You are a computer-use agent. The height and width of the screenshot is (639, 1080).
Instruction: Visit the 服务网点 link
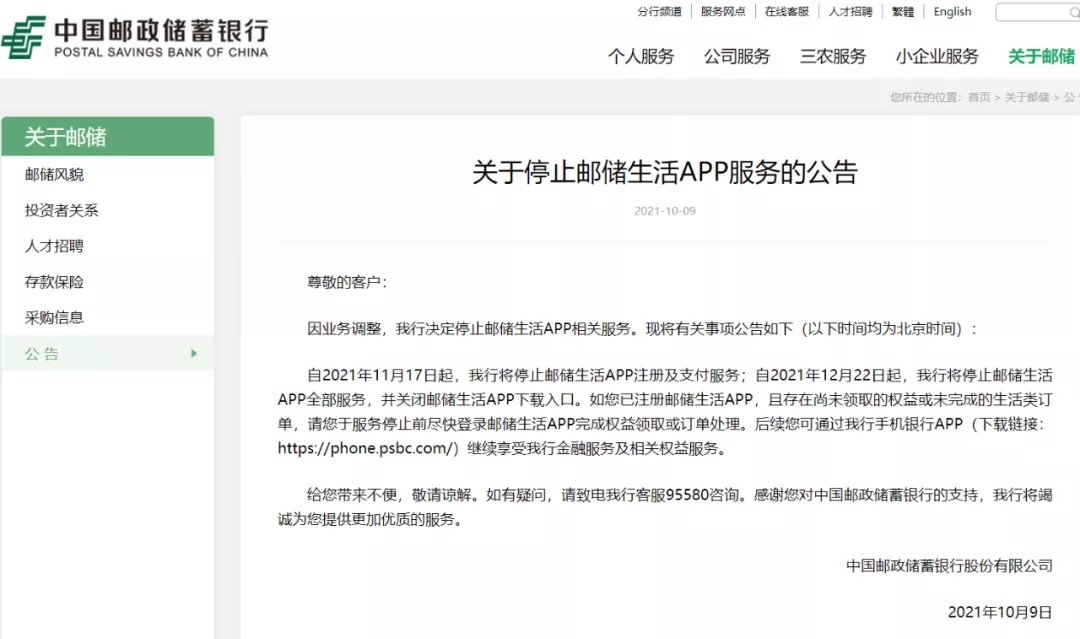(x=723, y=12)
